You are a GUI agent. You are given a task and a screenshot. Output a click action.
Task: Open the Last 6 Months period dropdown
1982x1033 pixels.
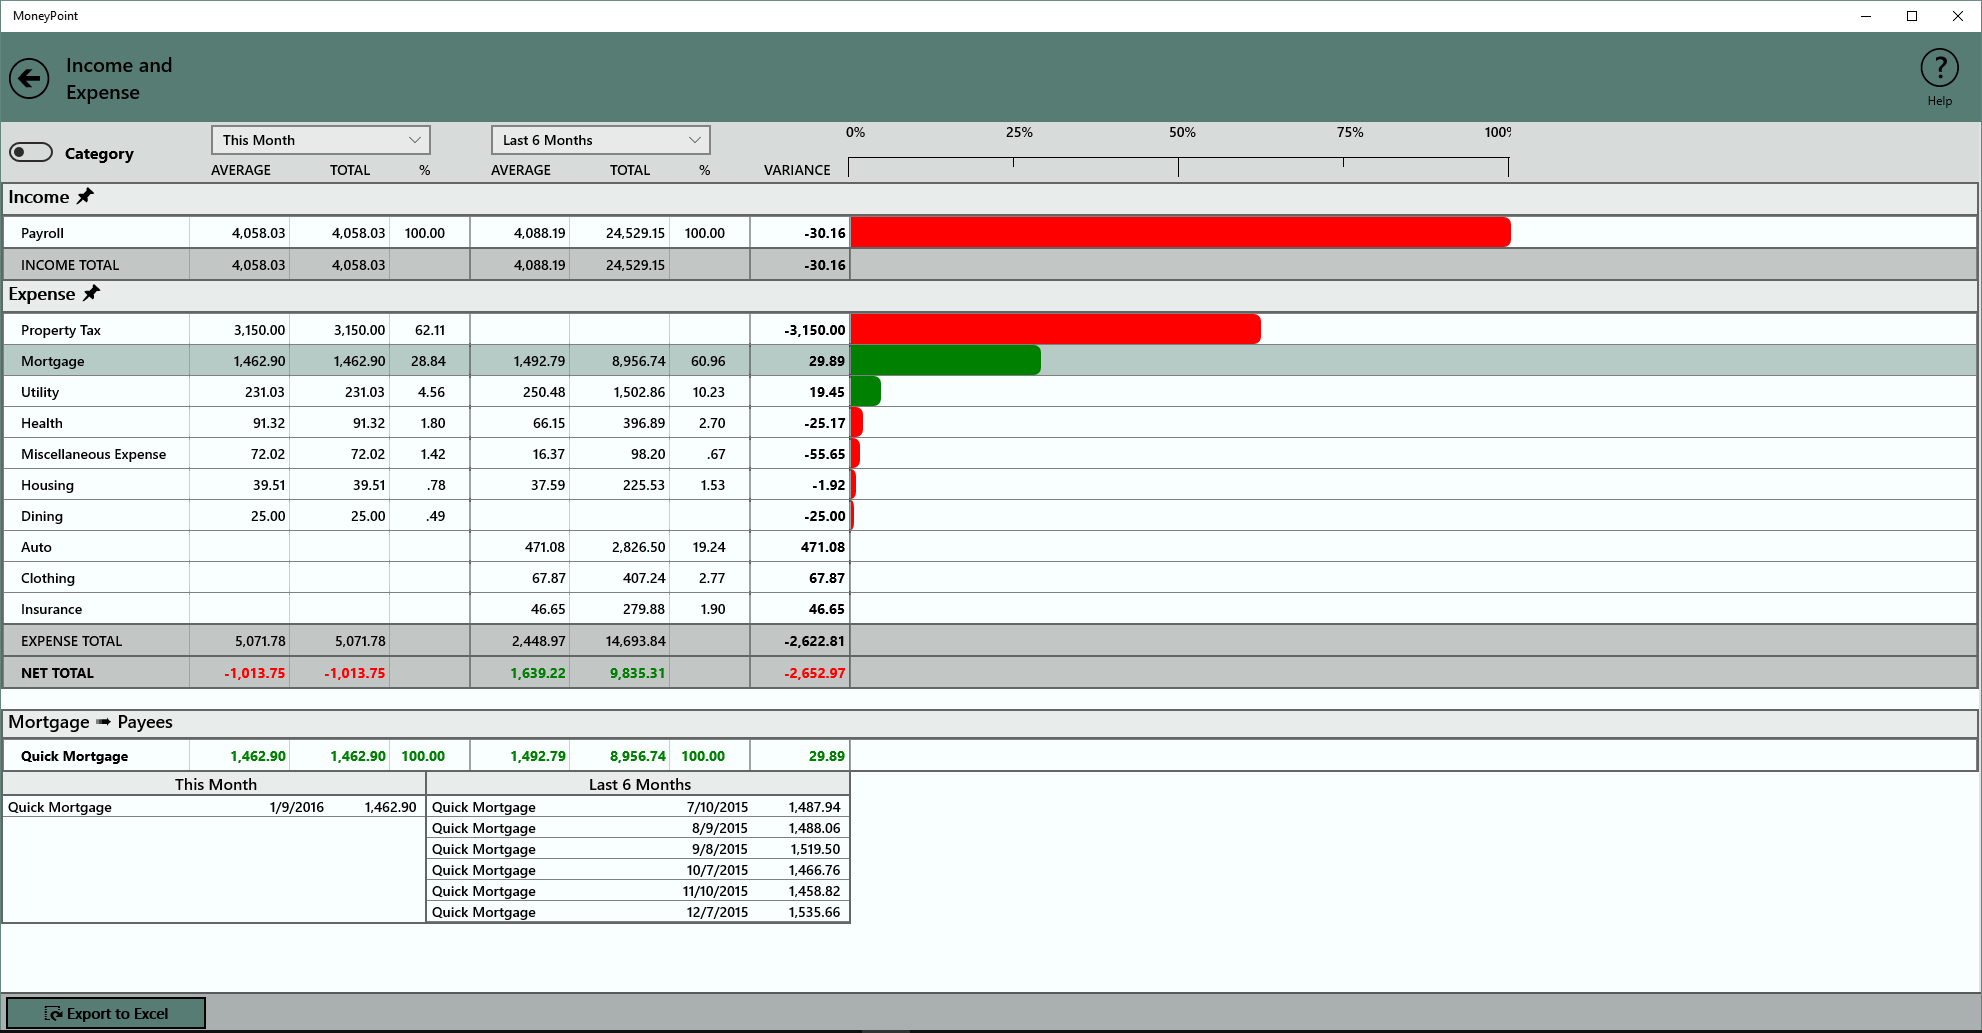pyautogui.click(x=599, y=139)
